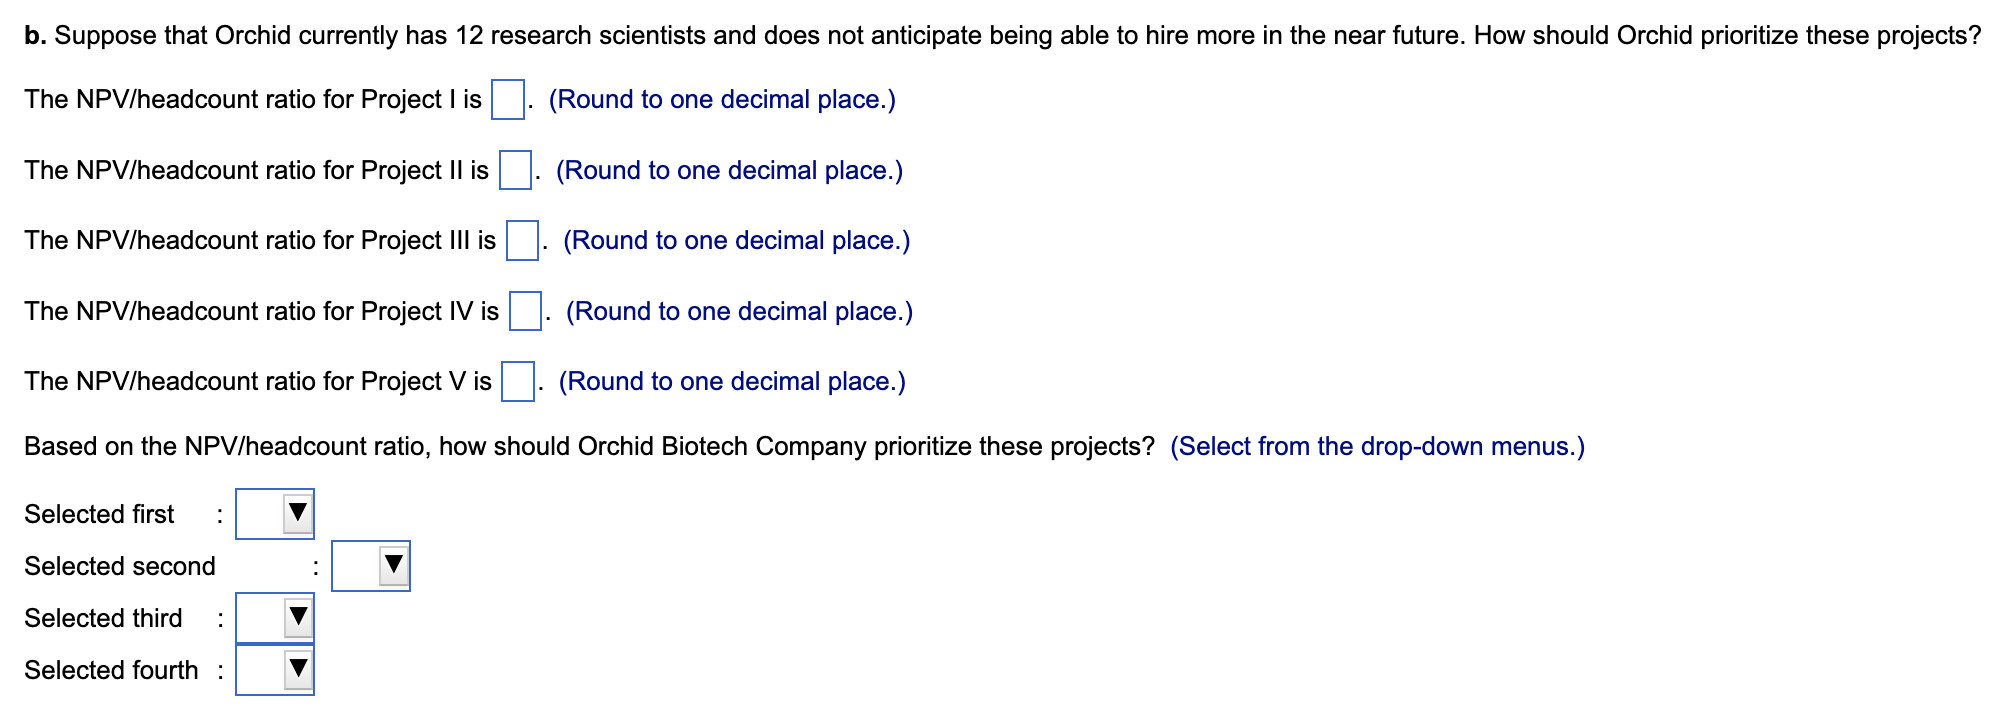
Task: Click the "Selected third" label
Action: pos(103,618)
